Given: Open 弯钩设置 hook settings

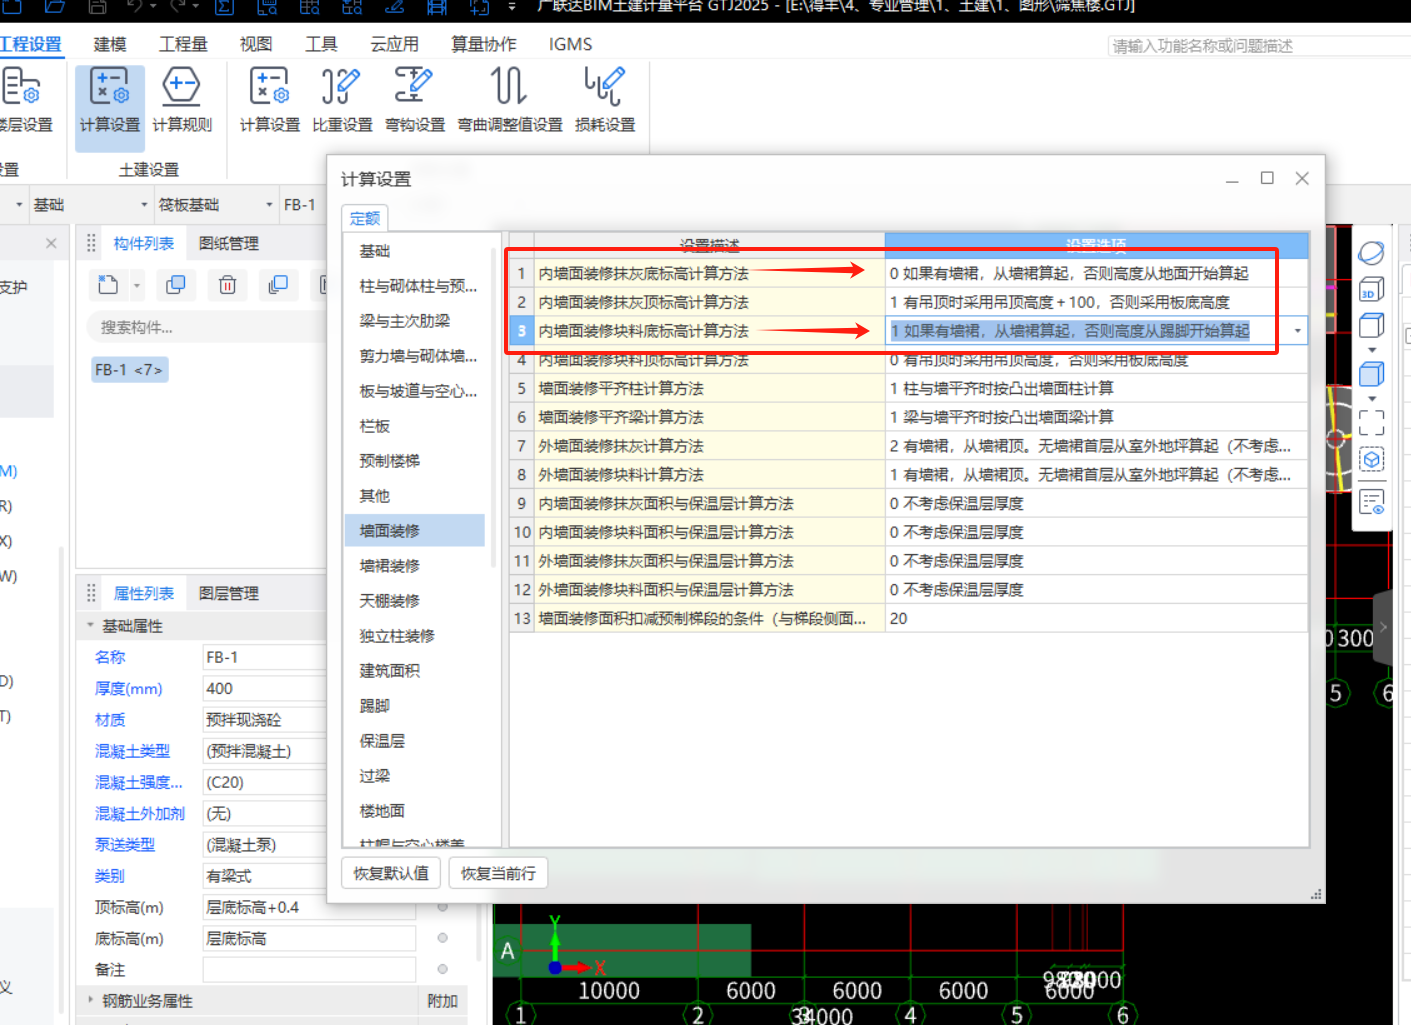Looking at the screenshot, I should 415,100.
